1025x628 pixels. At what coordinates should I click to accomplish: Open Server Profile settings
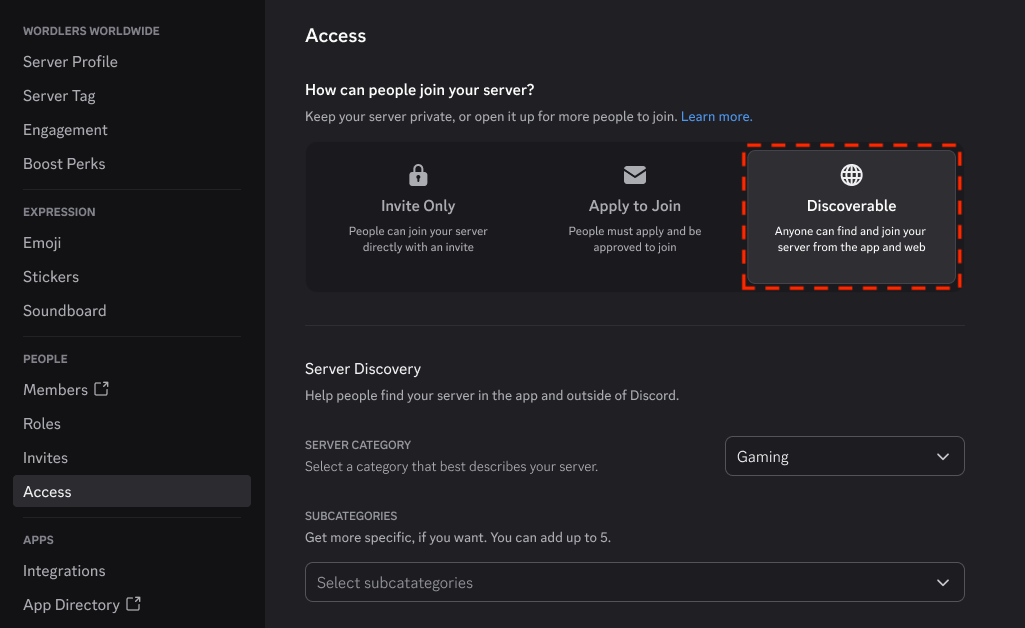71,61
